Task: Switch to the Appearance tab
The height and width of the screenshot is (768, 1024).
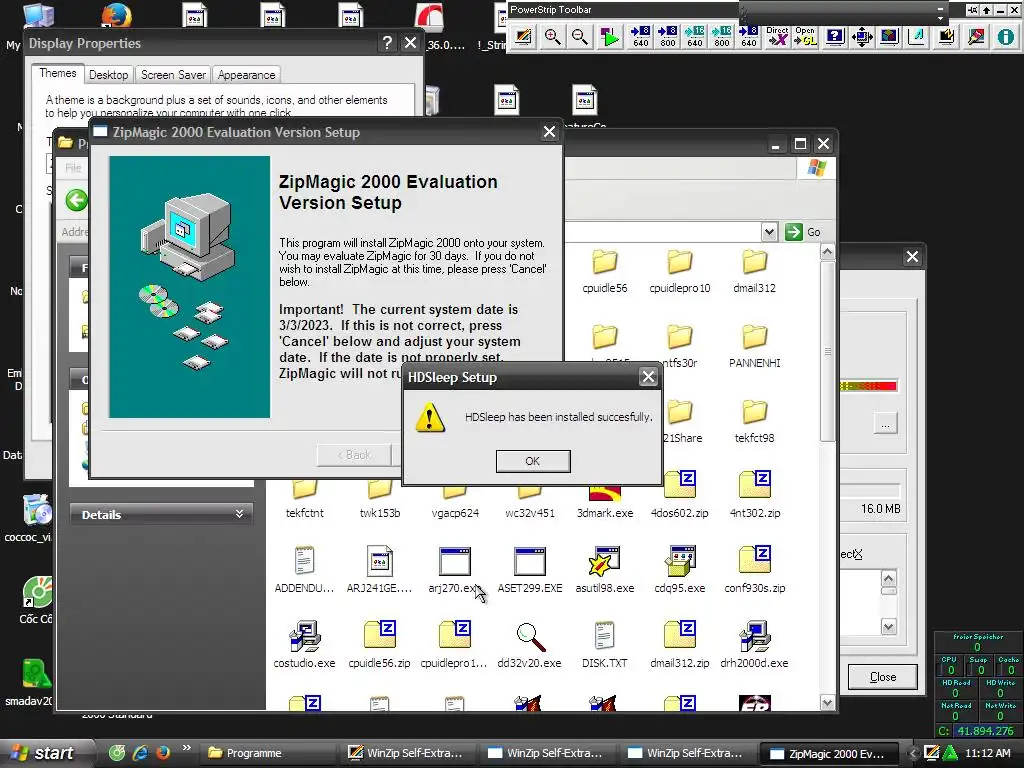Action: (x=246, y=74)
